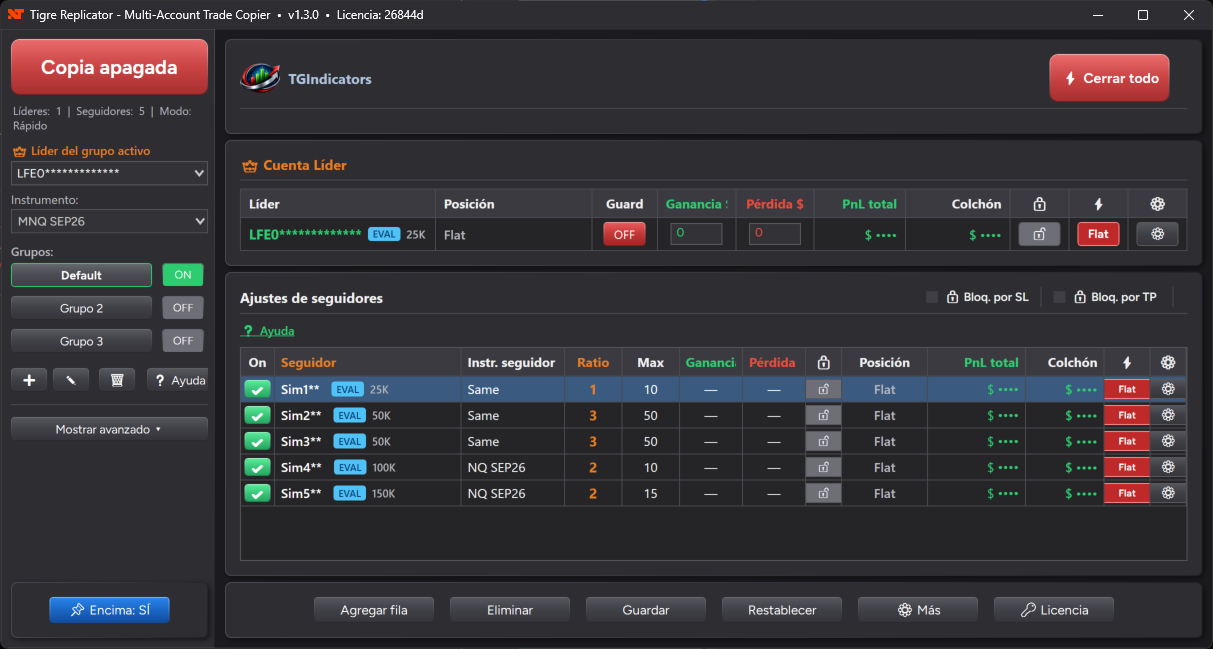Click Flat button for Sim1** row
Image resolution: width=1213 pixels, height=649 pixels.
[x=1127, y=389]
